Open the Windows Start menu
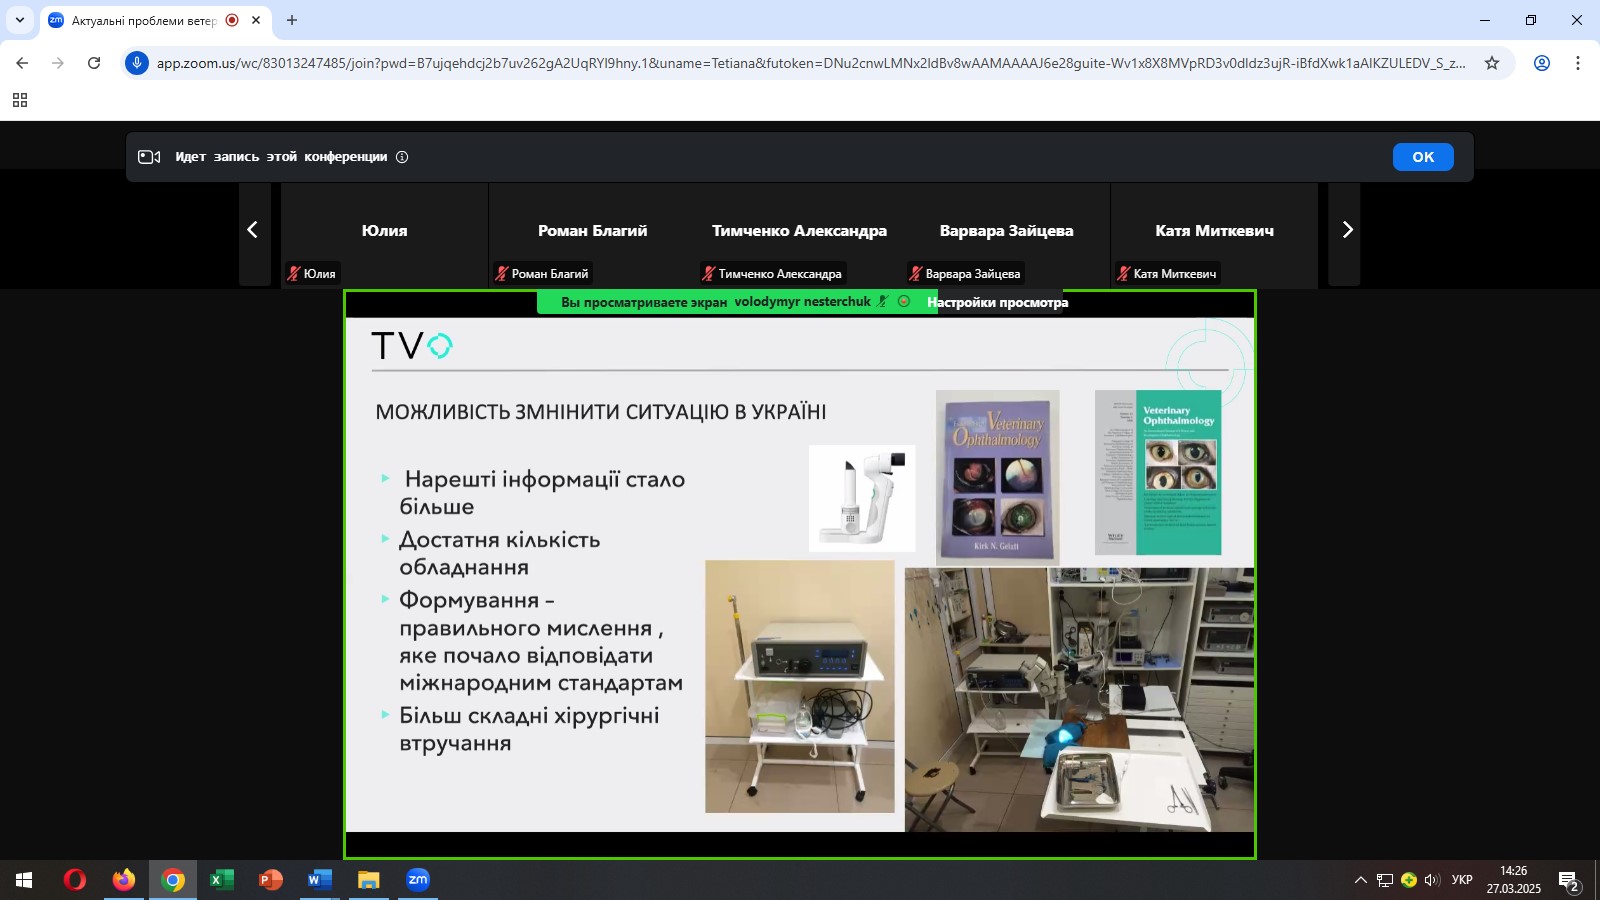The width and height of the screenshot is (1600, 900). [x=24, y=880]
